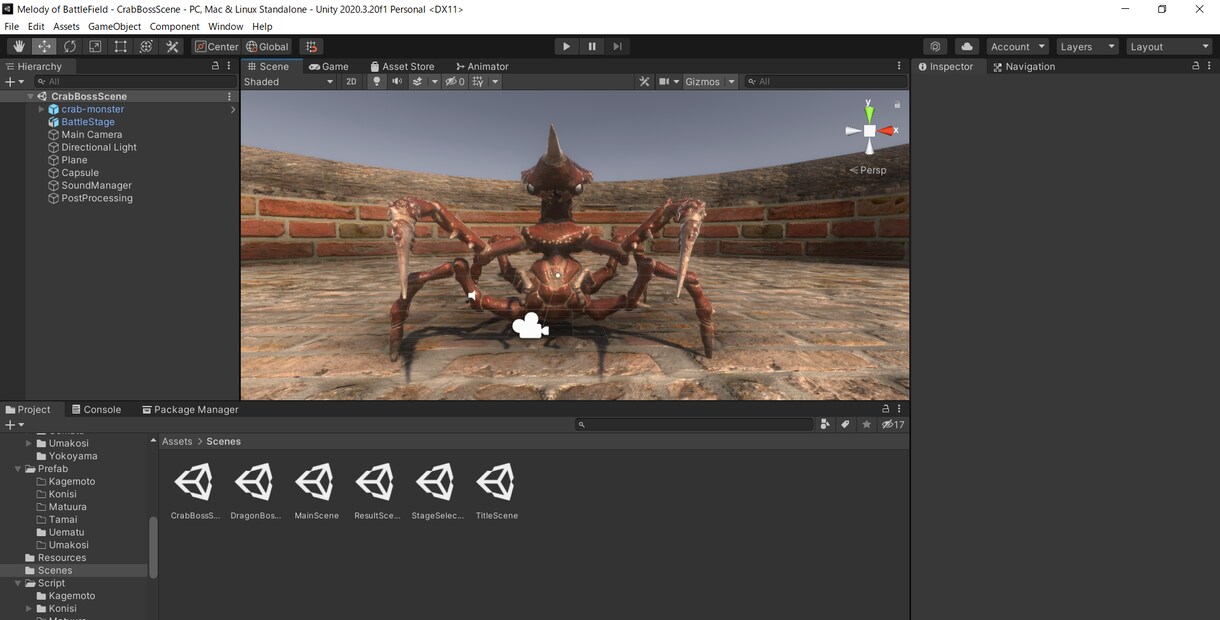Open CrabBossScene options menu

click(x=229, y=97)
